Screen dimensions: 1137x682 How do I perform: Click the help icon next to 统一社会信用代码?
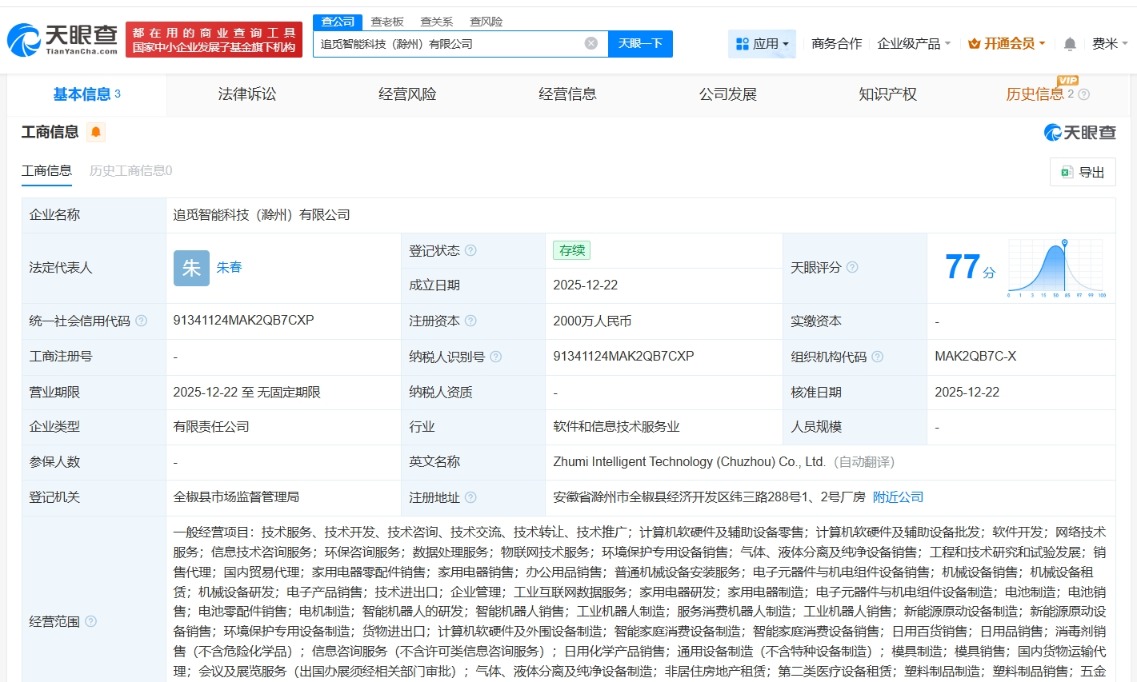tap(141, 321)
